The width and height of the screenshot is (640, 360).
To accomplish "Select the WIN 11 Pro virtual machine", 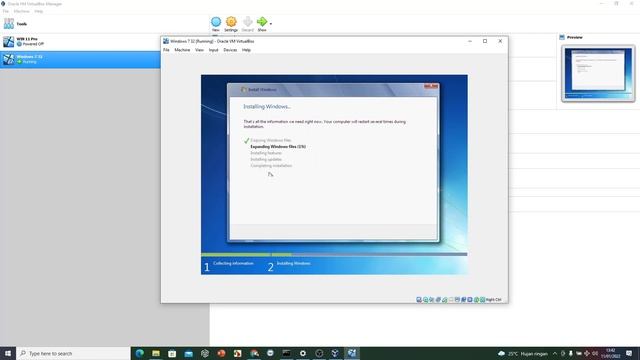I will [80, 42].
